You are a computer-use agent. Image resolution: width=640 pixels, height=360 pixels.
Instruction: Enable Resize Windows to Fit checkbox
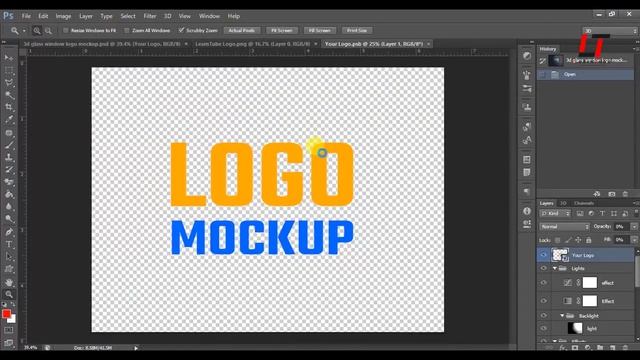[65, 31]
